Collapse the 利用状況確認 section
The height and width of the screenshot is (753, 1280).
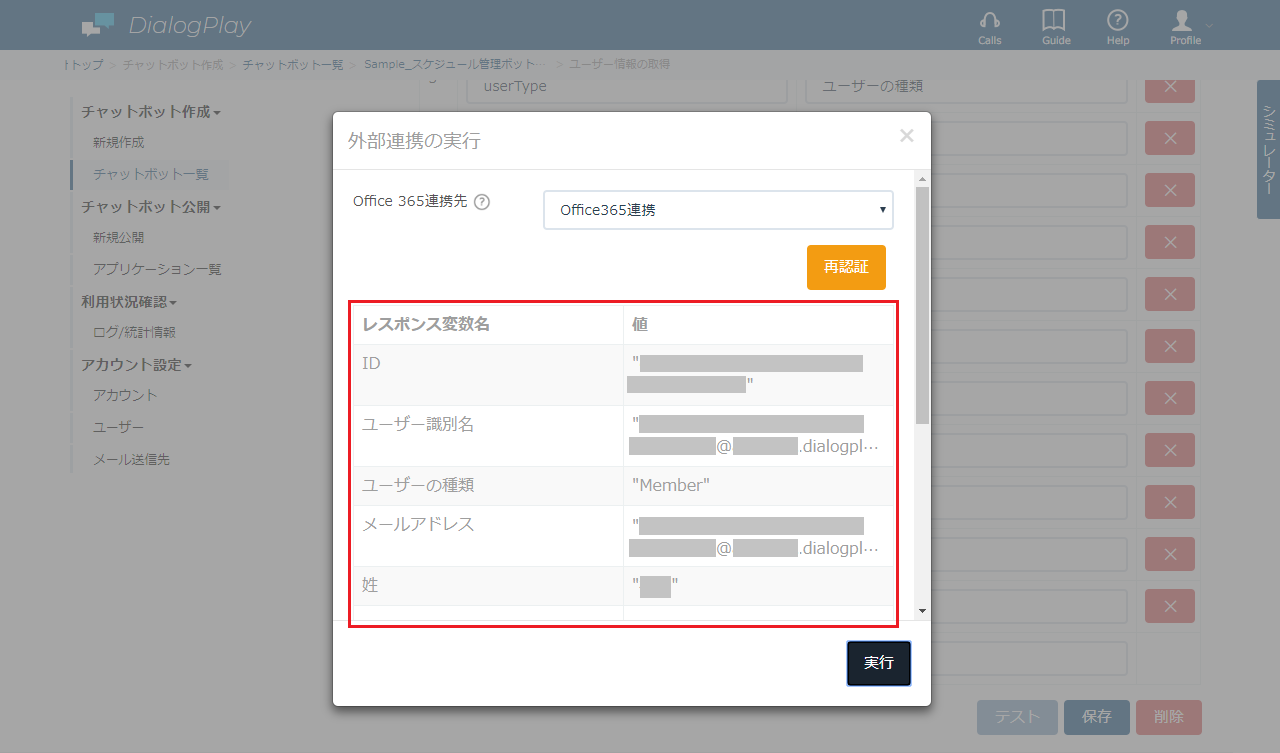coord(128,302)
